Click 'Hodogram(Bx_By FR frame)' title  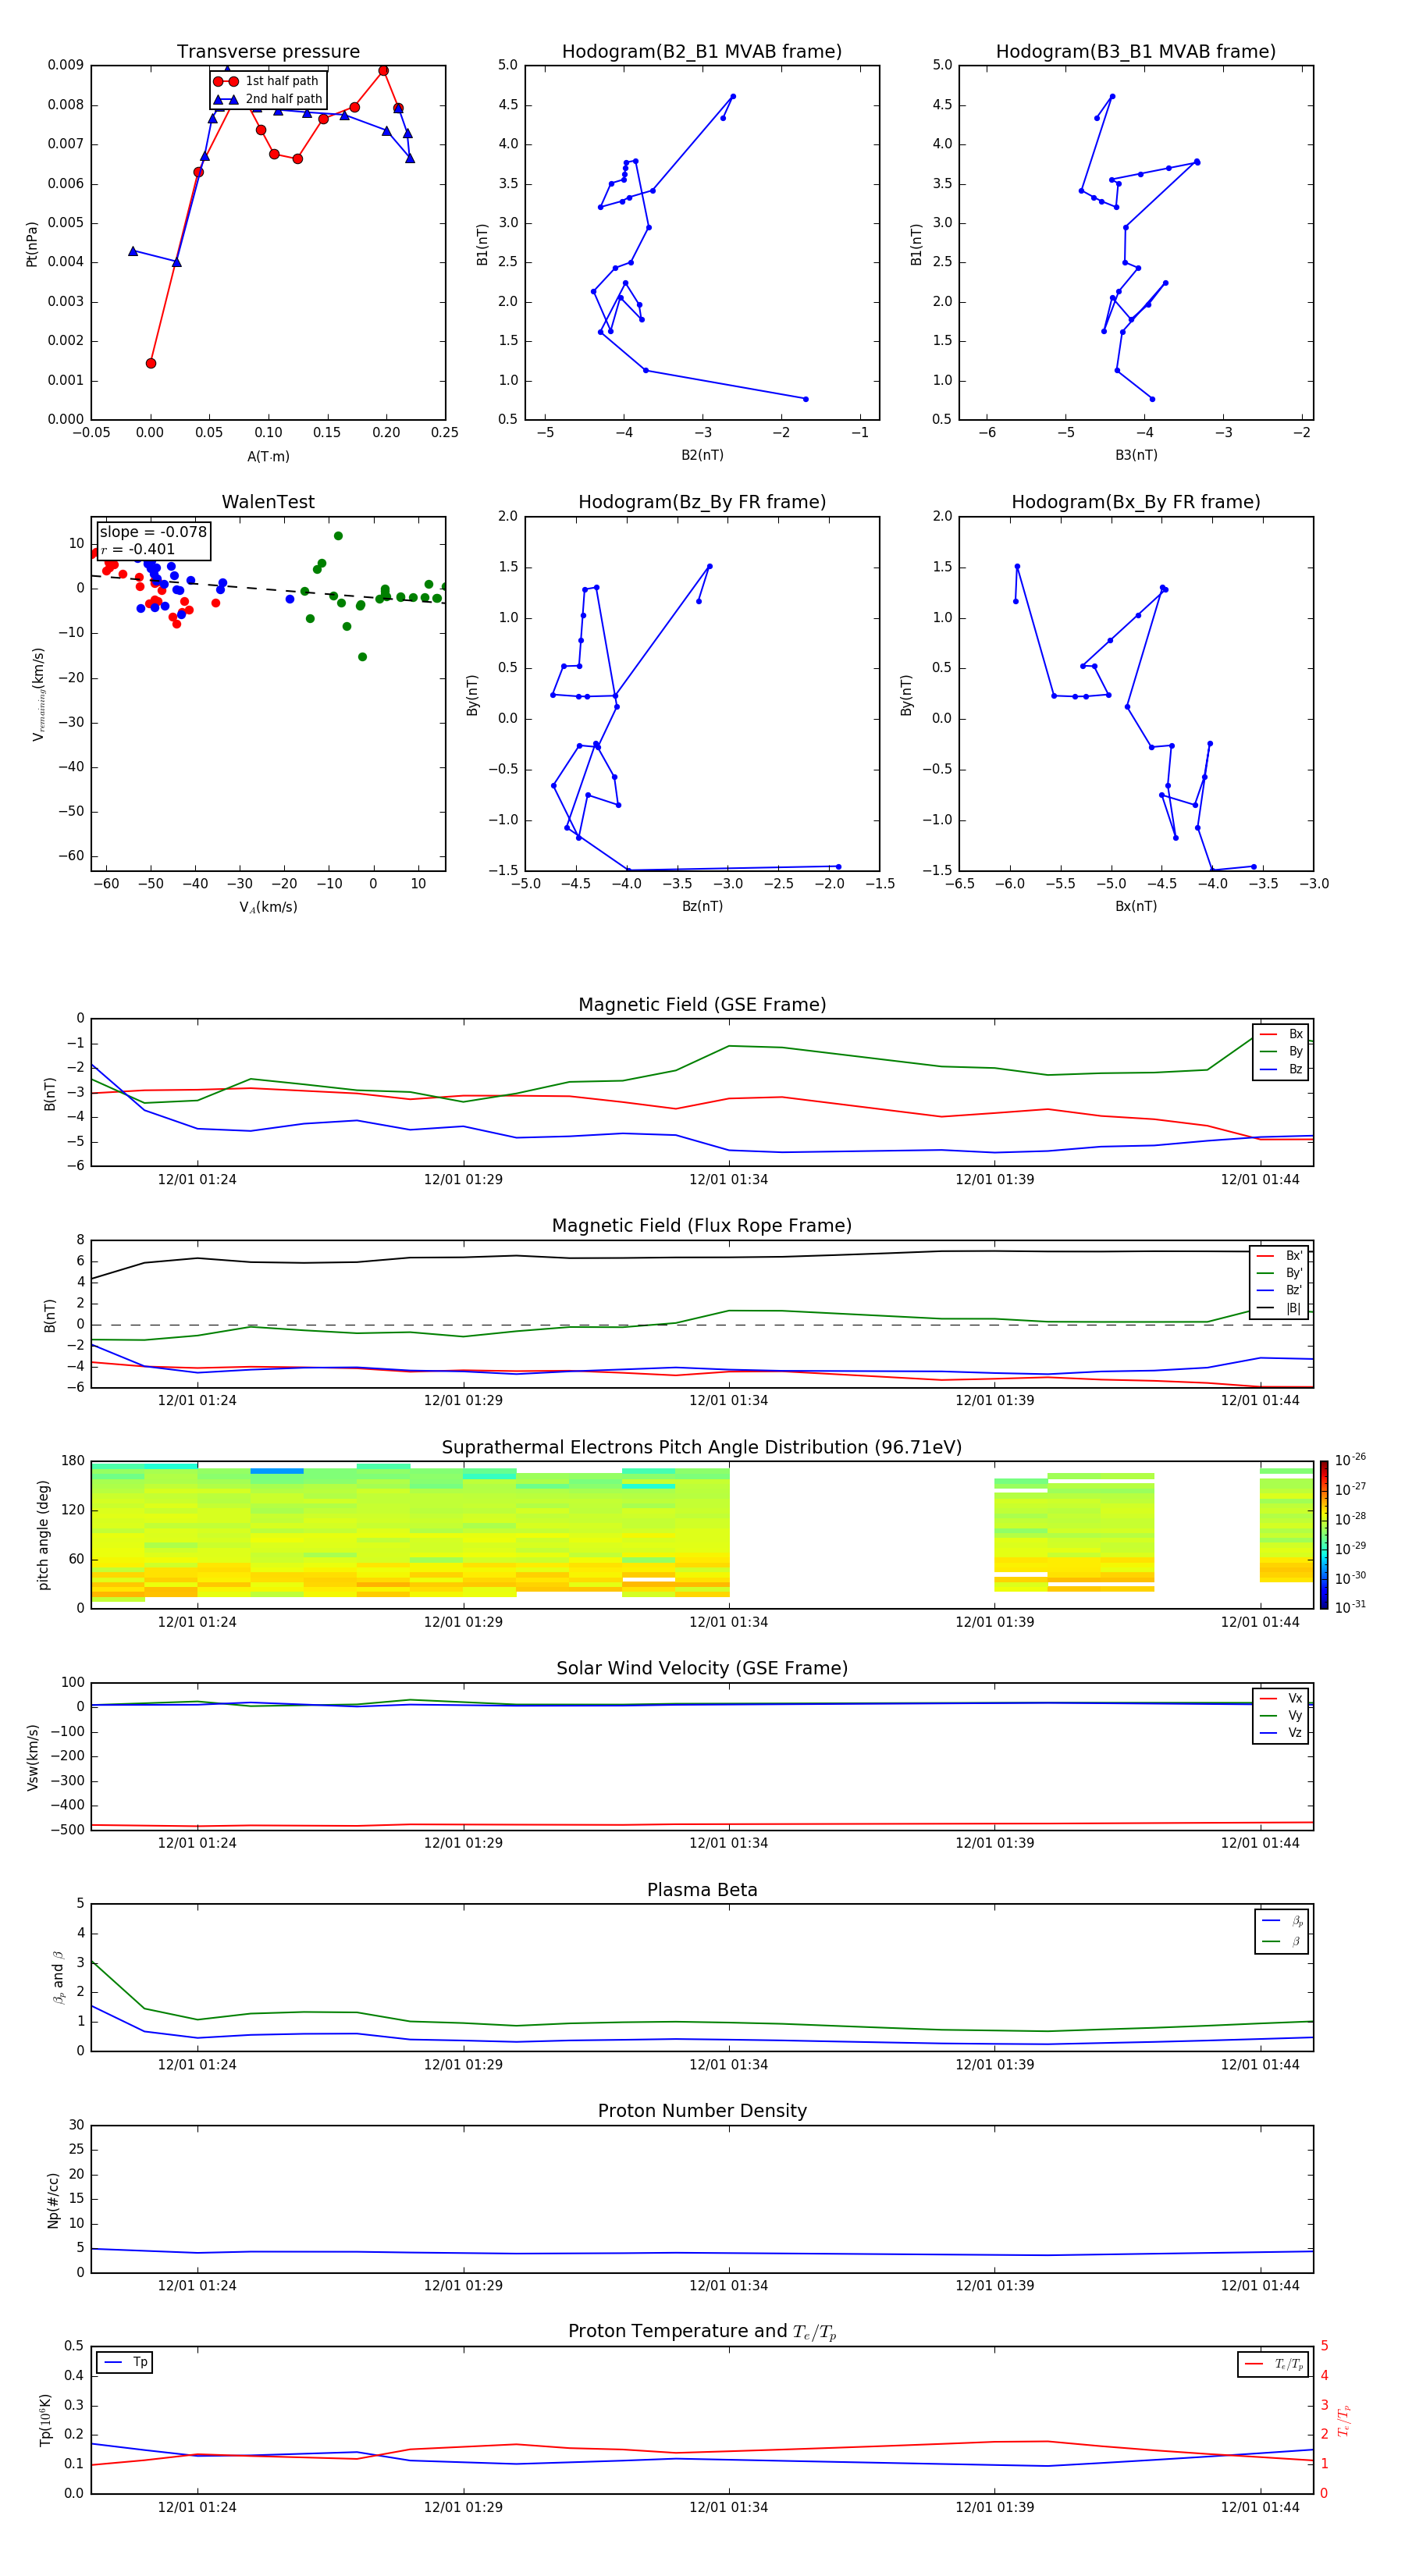click(1136, 502)
